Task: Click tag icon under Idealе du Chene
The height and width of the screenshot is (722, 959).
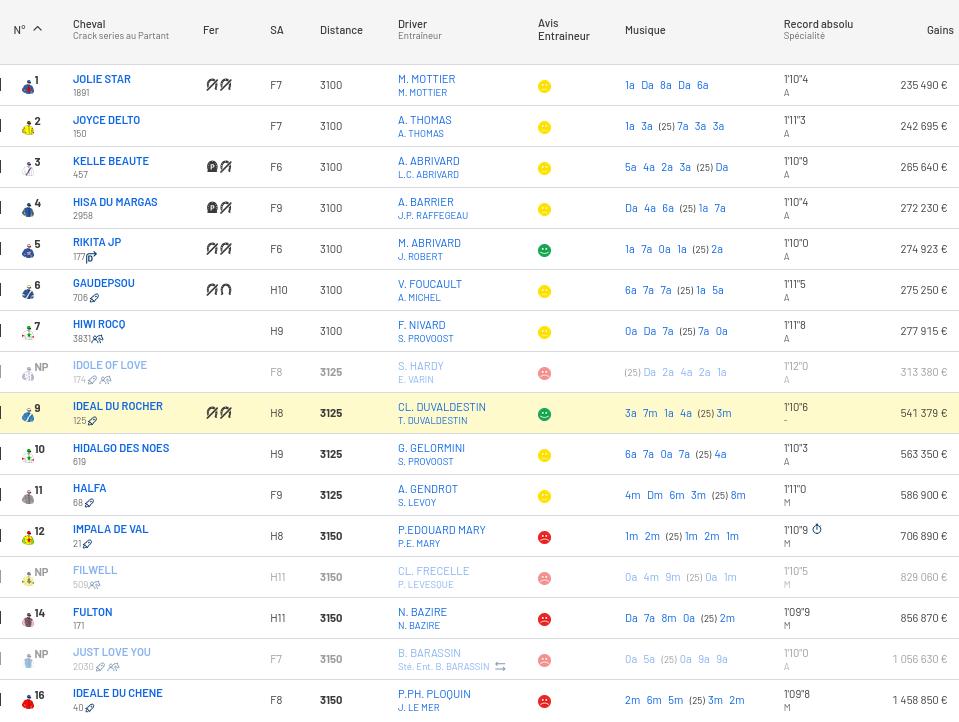Action: [90, 708]
